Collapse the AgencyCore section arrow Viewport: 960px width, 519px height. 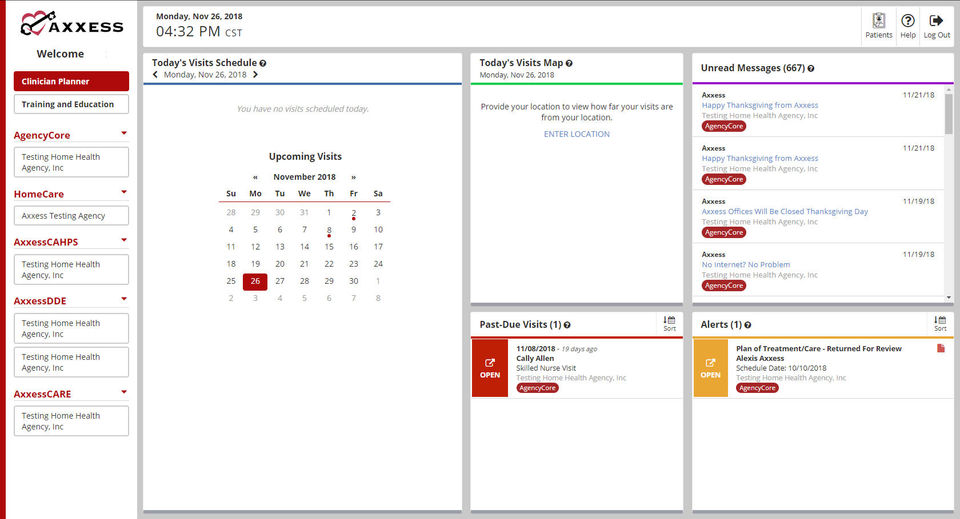coord(124,133)
